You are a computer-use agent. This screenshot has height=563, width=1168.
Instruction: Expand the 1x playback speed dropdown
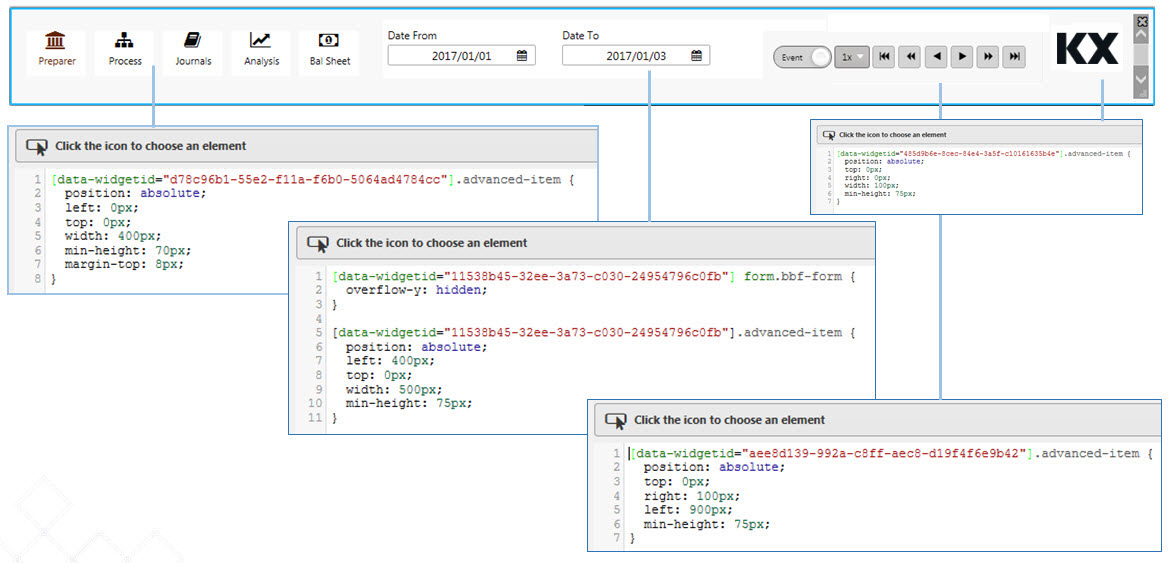(851, 58)
